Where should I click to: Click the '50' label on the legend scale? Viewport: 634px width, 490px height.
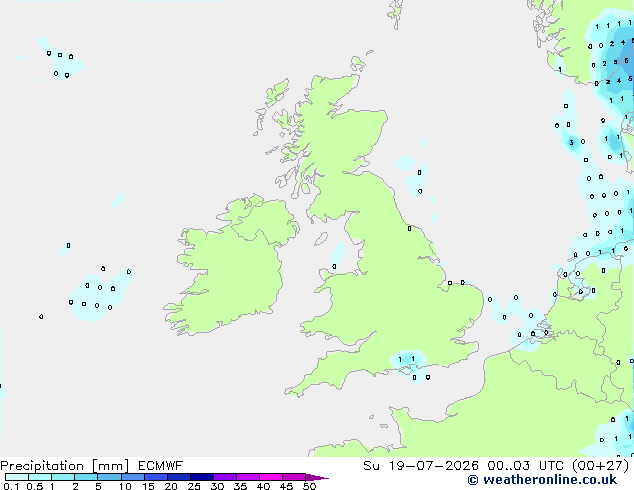pyautogui.click(x=309, y=486)
